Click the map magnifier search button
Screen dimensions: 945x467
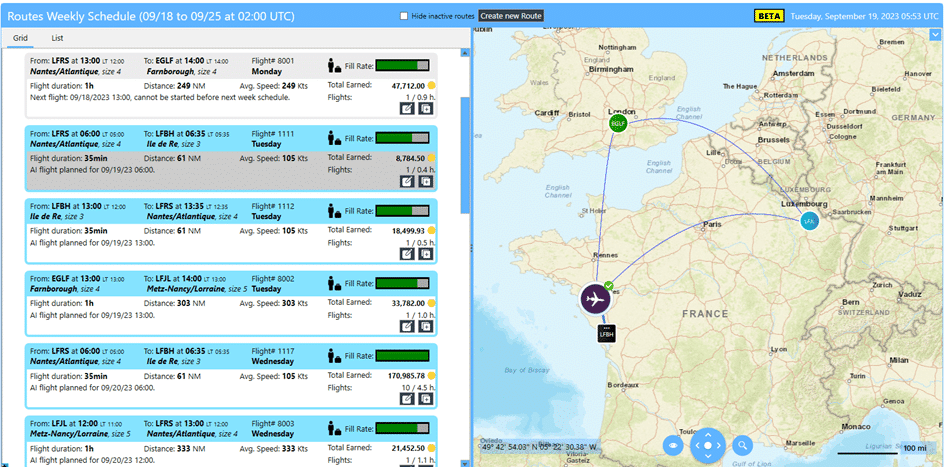[742, 445]
